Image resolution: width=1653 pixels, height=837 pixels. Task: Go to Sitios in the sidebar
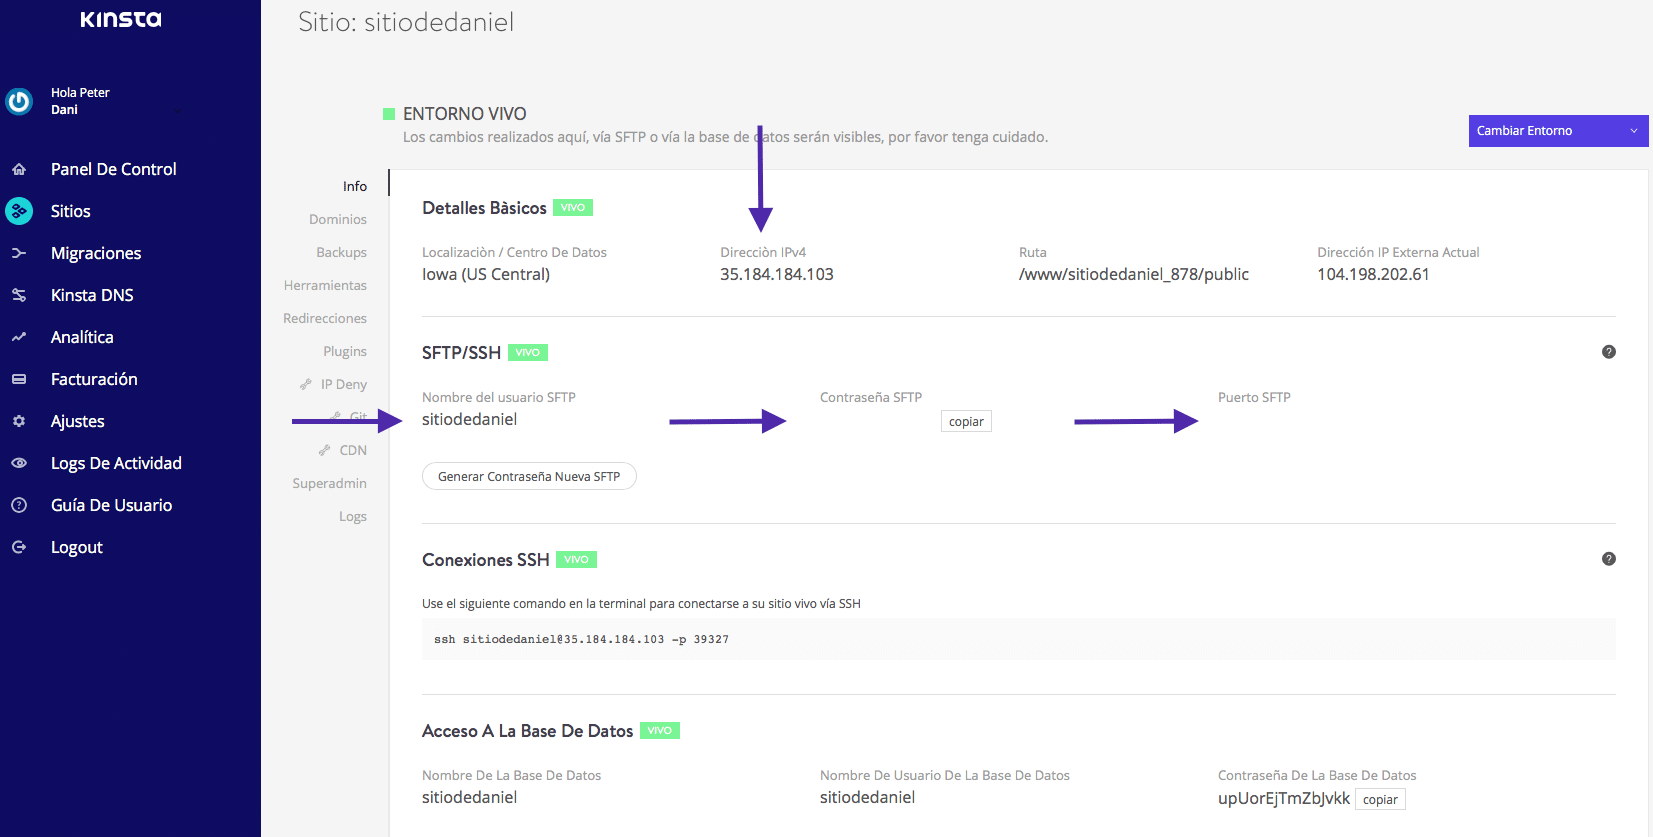click(70, 211)
